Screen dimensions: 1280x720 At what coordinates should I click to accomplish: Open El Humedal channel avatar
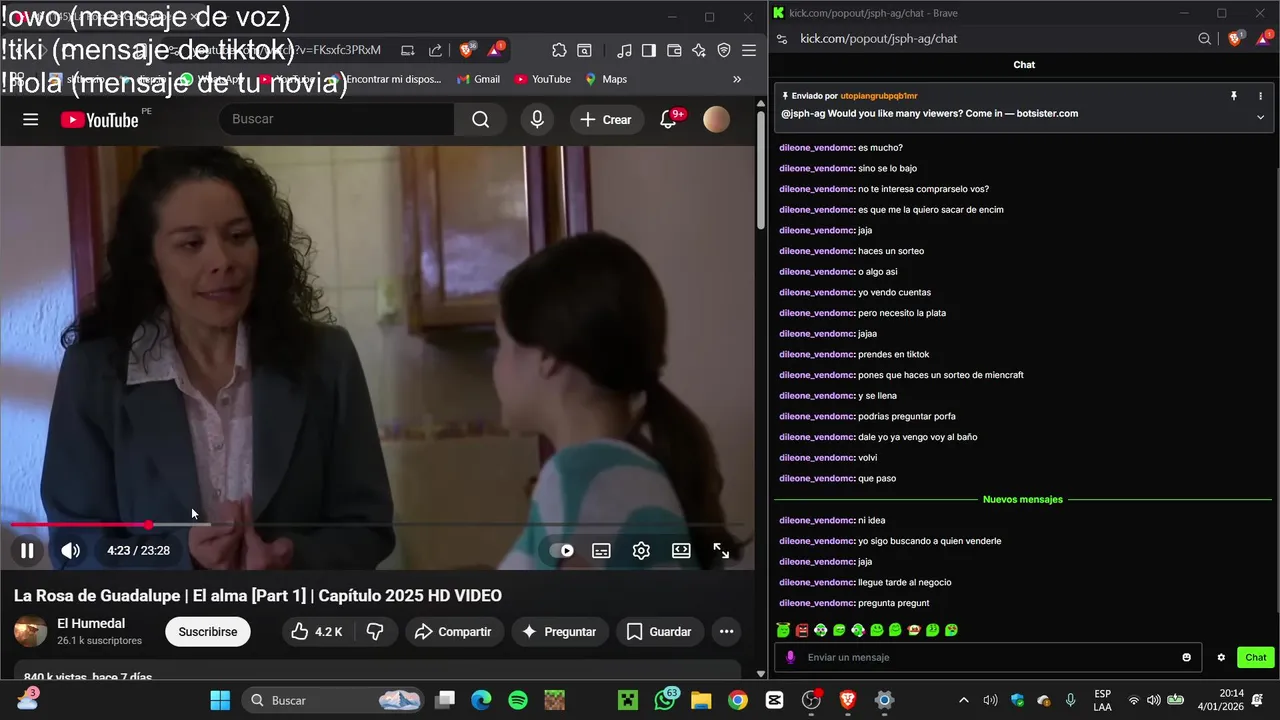click(30, 631)
